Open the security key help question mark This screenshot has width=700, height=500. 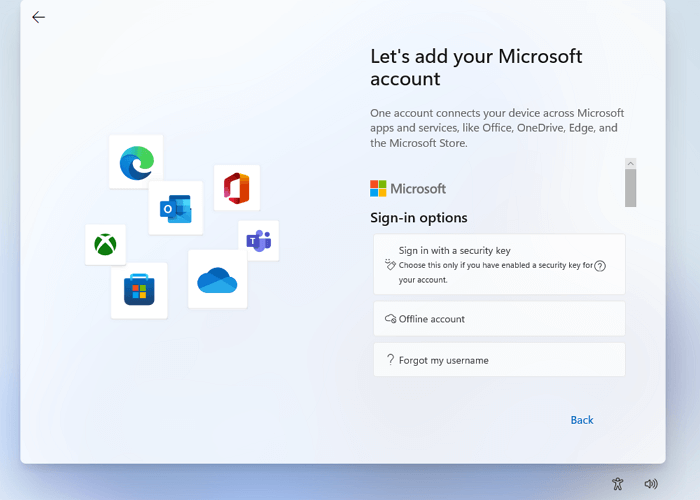[600, 266]
